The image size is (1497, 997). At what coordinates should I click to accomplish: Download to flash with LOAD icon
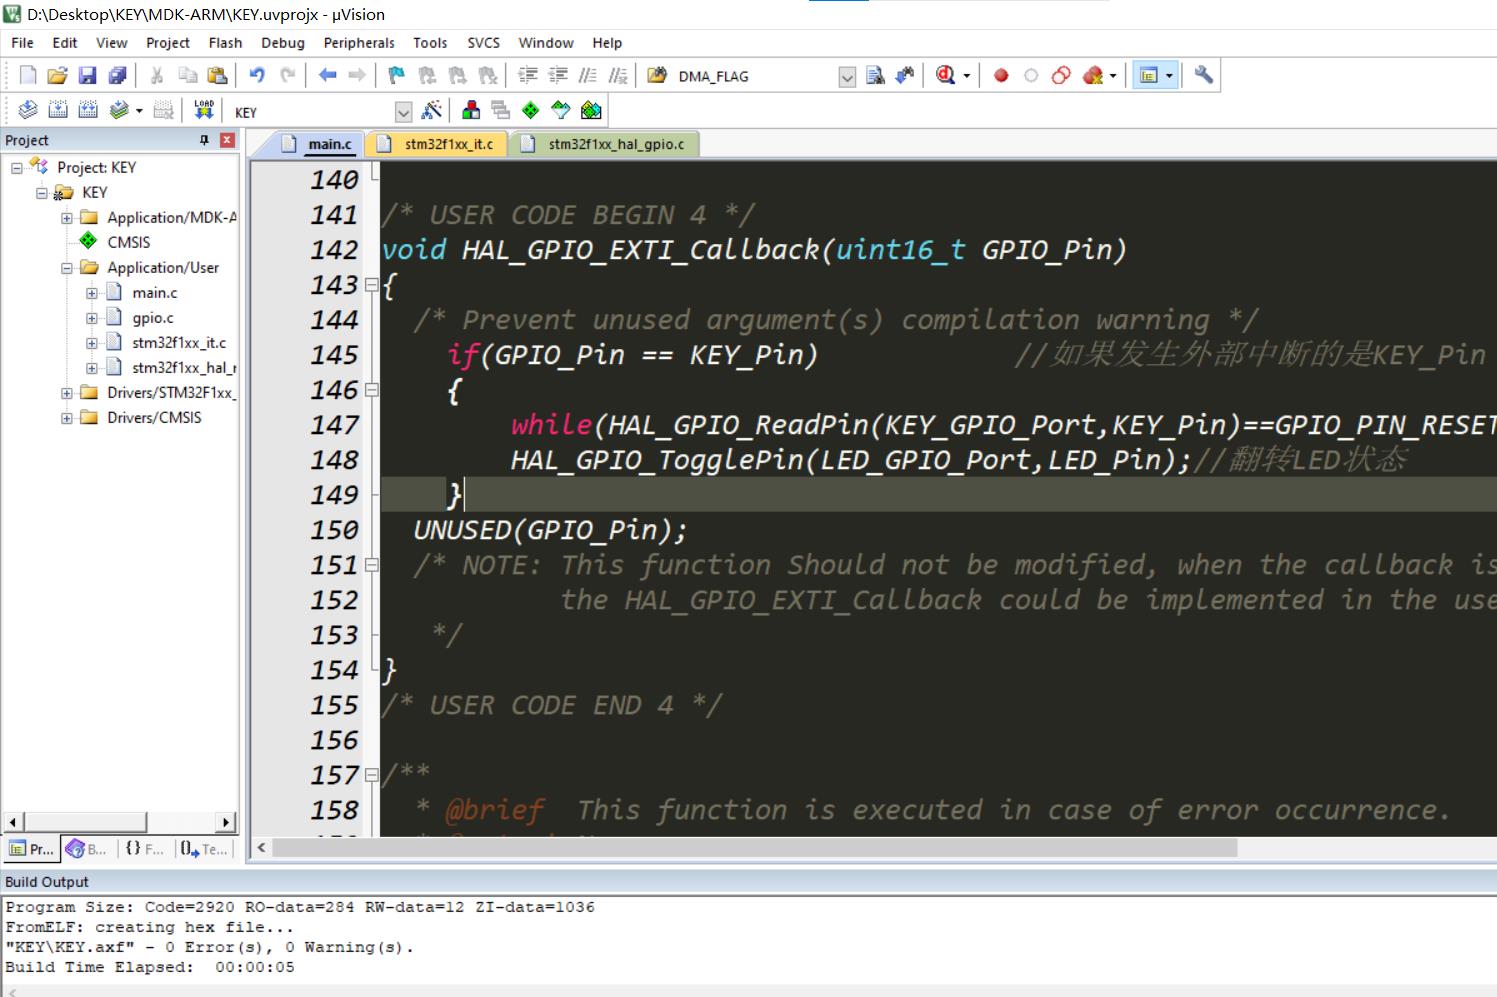(204, 111)
